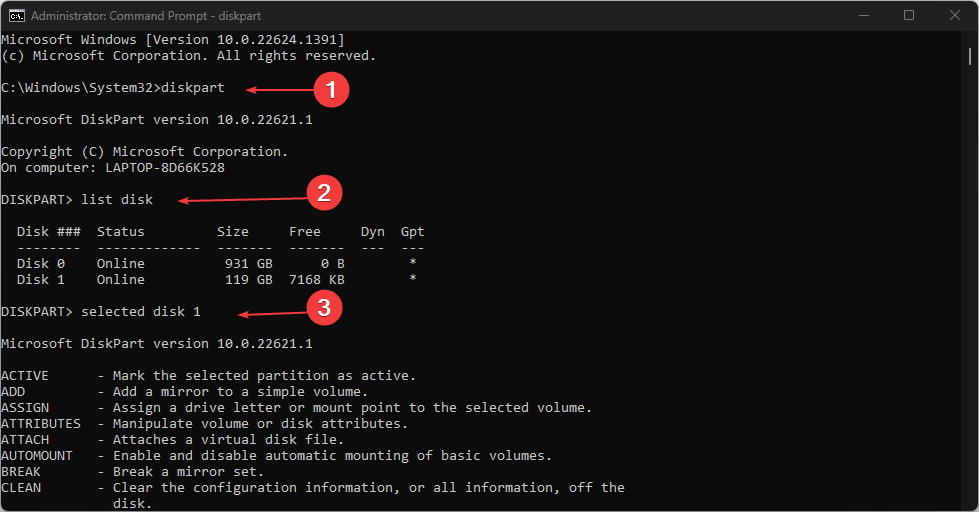This screenshot has width=979, height=512.
Task: Click the CLEAN command in help list
Action: pyautogui.click(x=21, y=488)
